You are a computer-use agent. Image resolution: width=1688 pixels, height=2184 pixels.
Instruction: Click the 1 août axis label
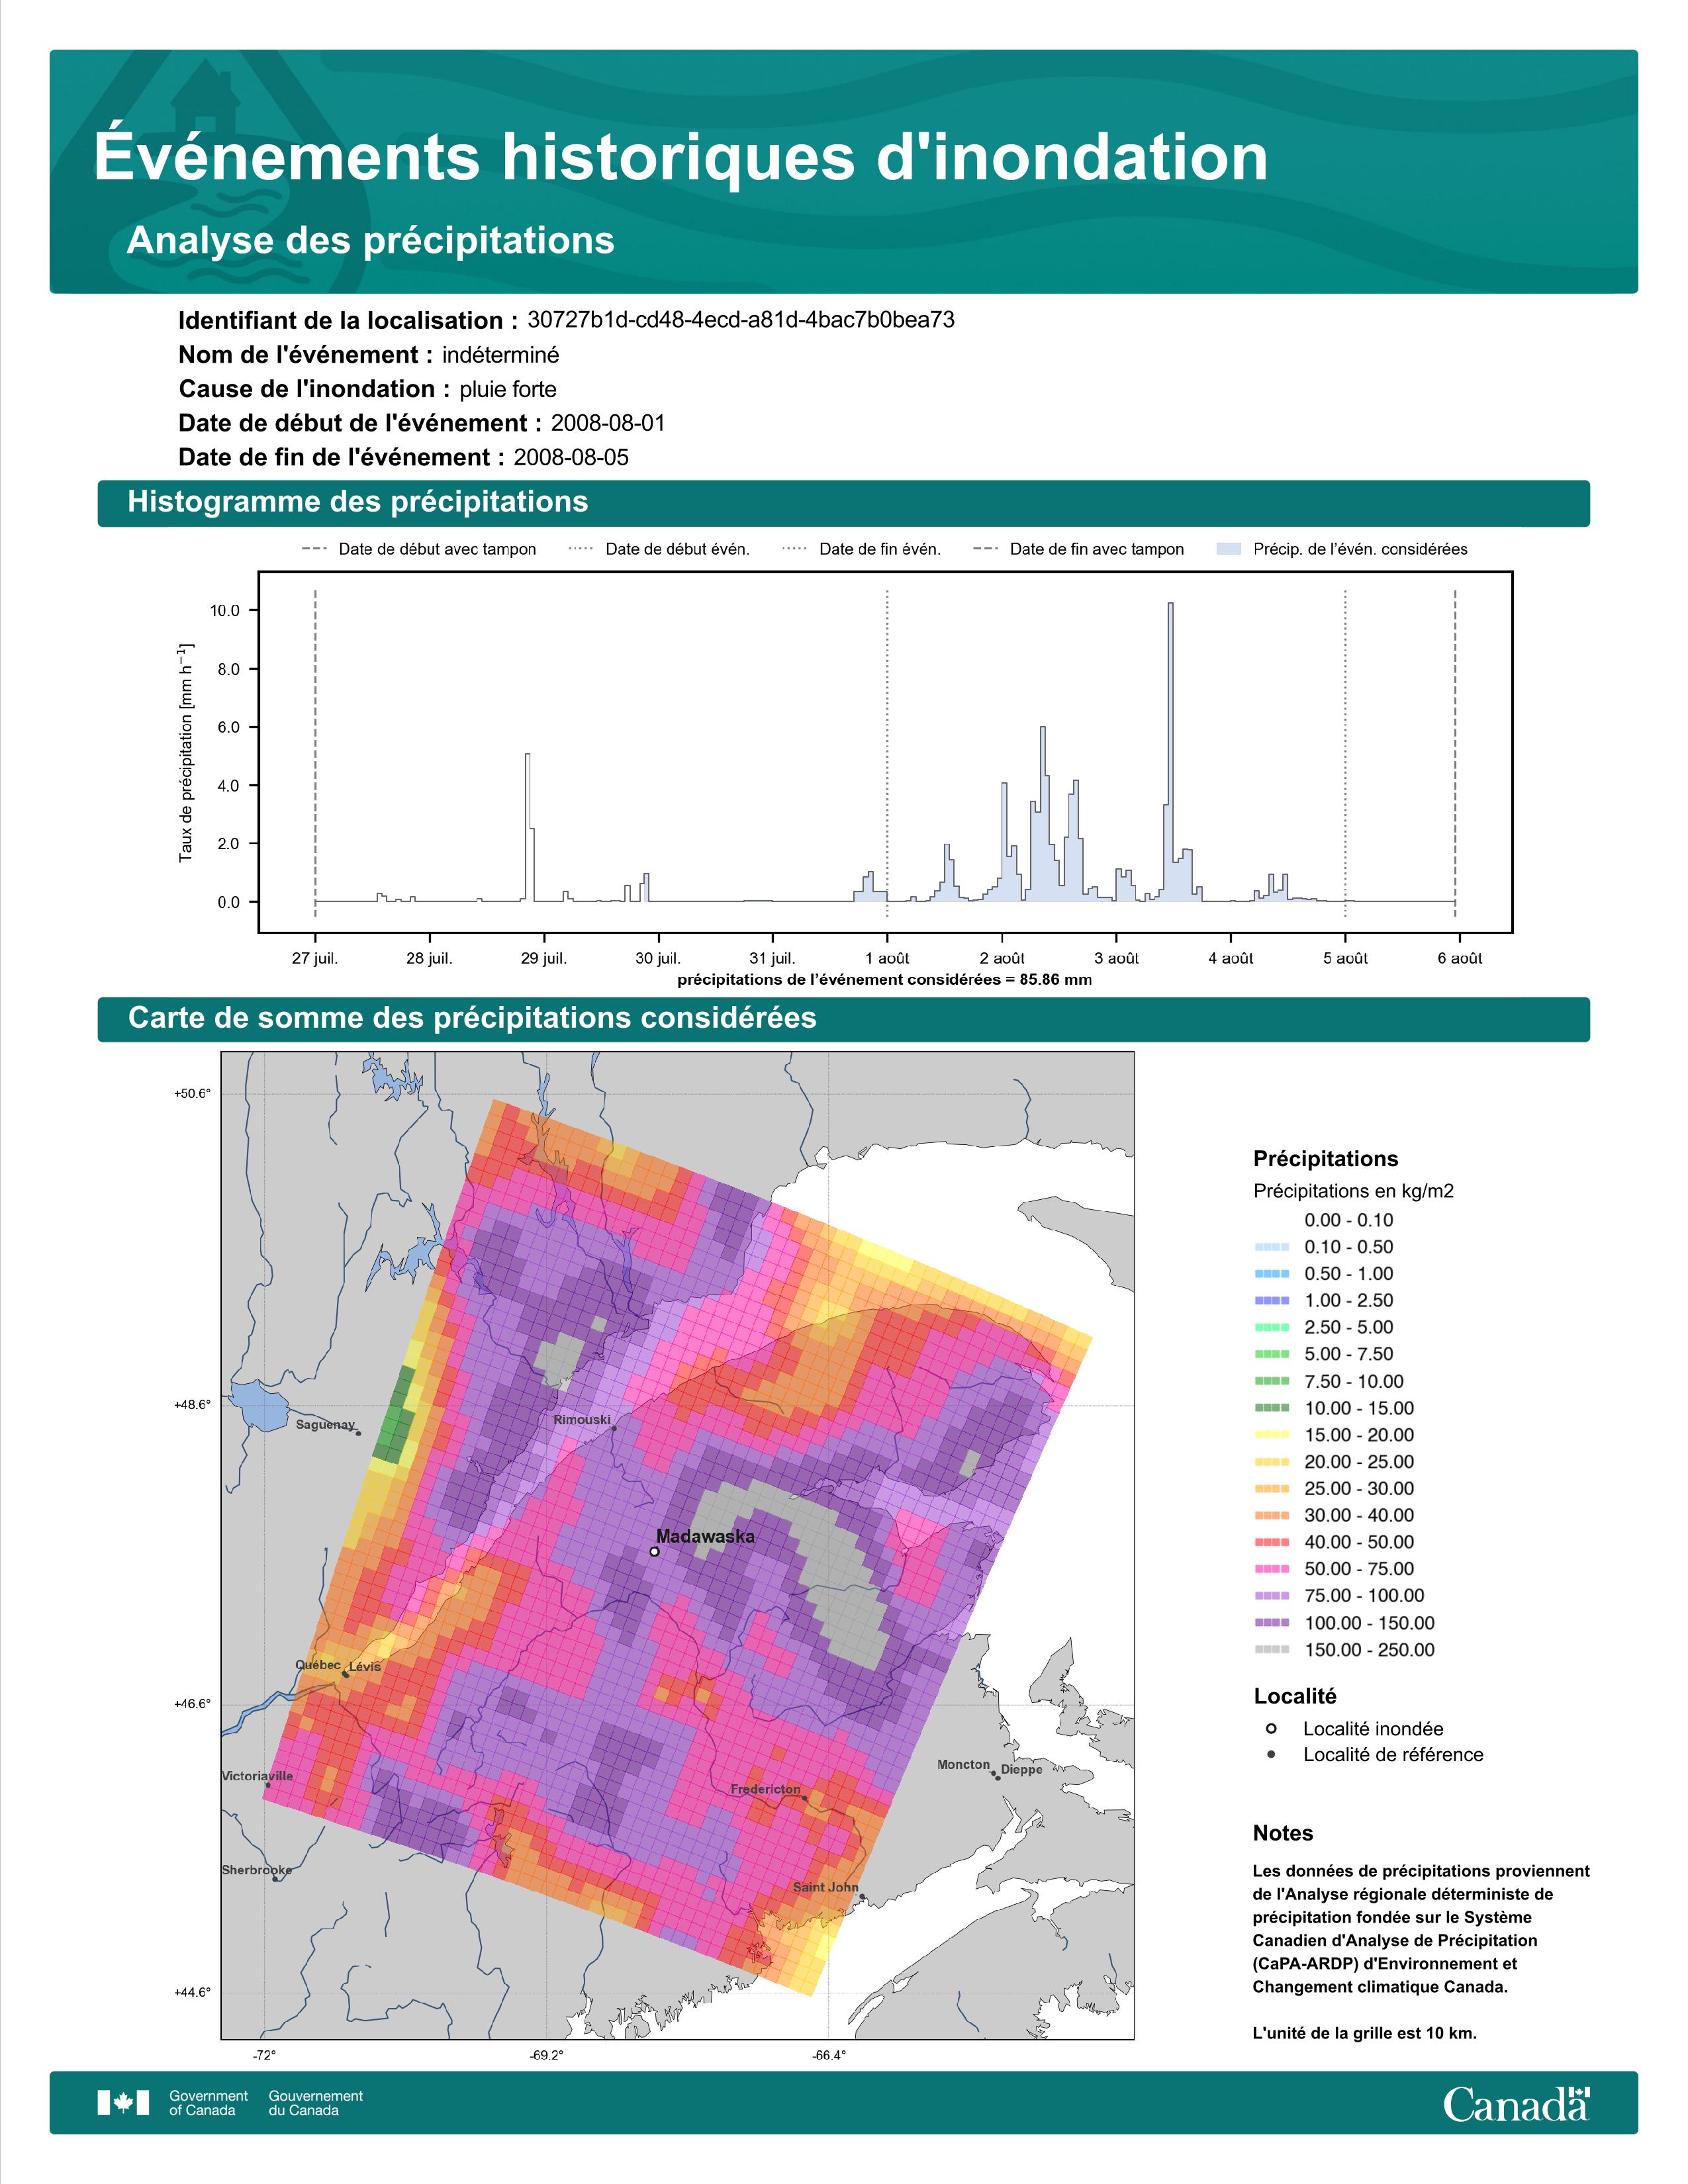point(887,958)
